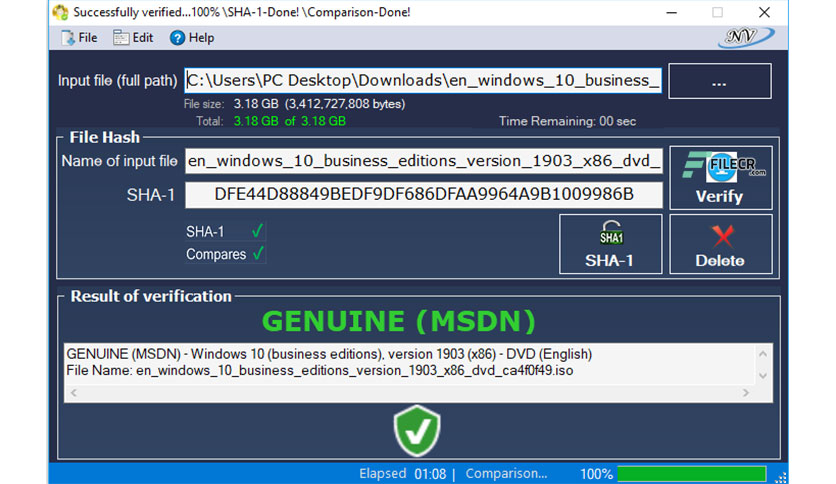
Task: Minimize the verification window
Action: pos(672,12)
